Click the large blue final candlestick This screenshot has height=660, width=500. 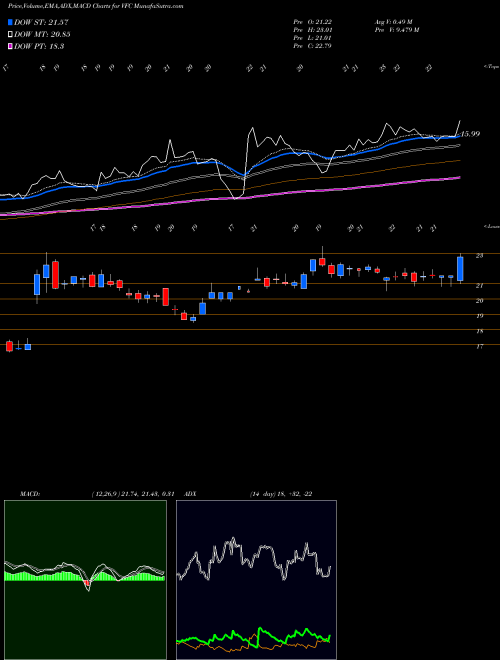pos(460,269)
